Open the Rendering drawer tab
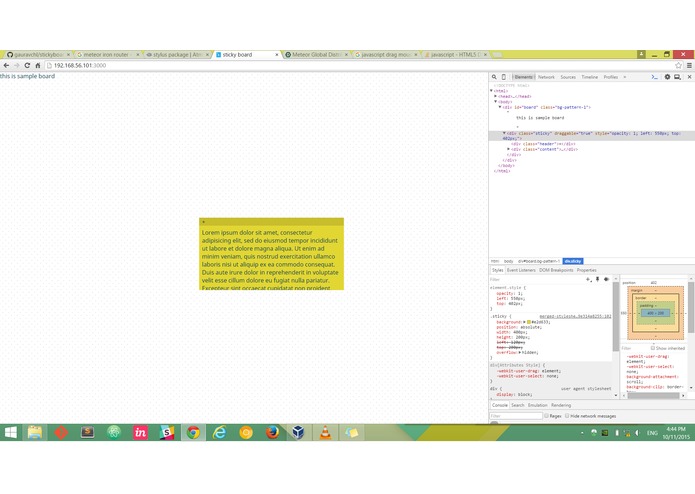The image size is (695, 494). [561, 405]
